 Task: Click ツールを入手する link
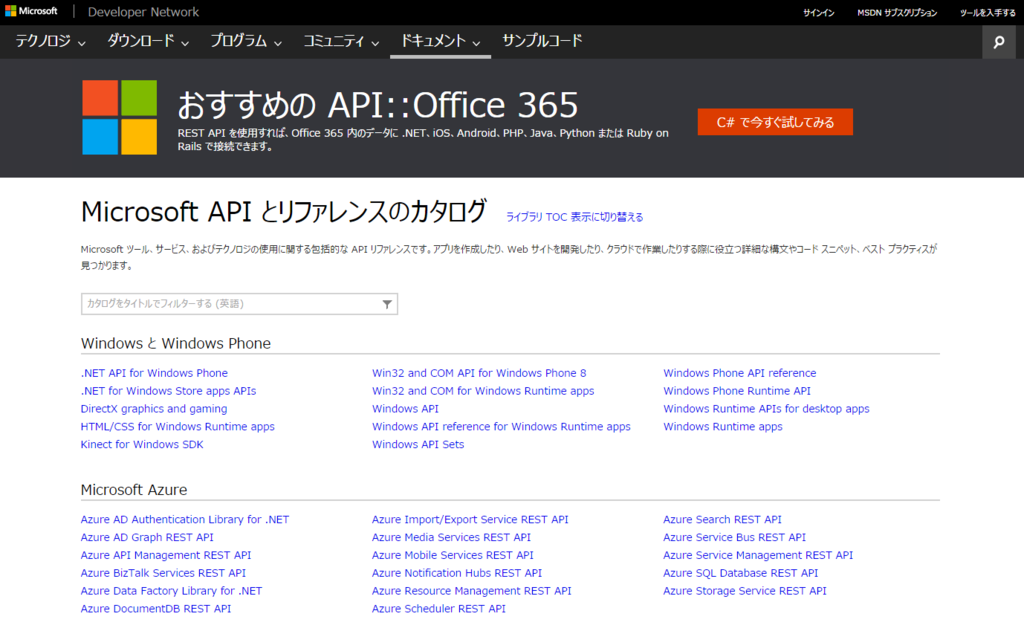[987, 12]
